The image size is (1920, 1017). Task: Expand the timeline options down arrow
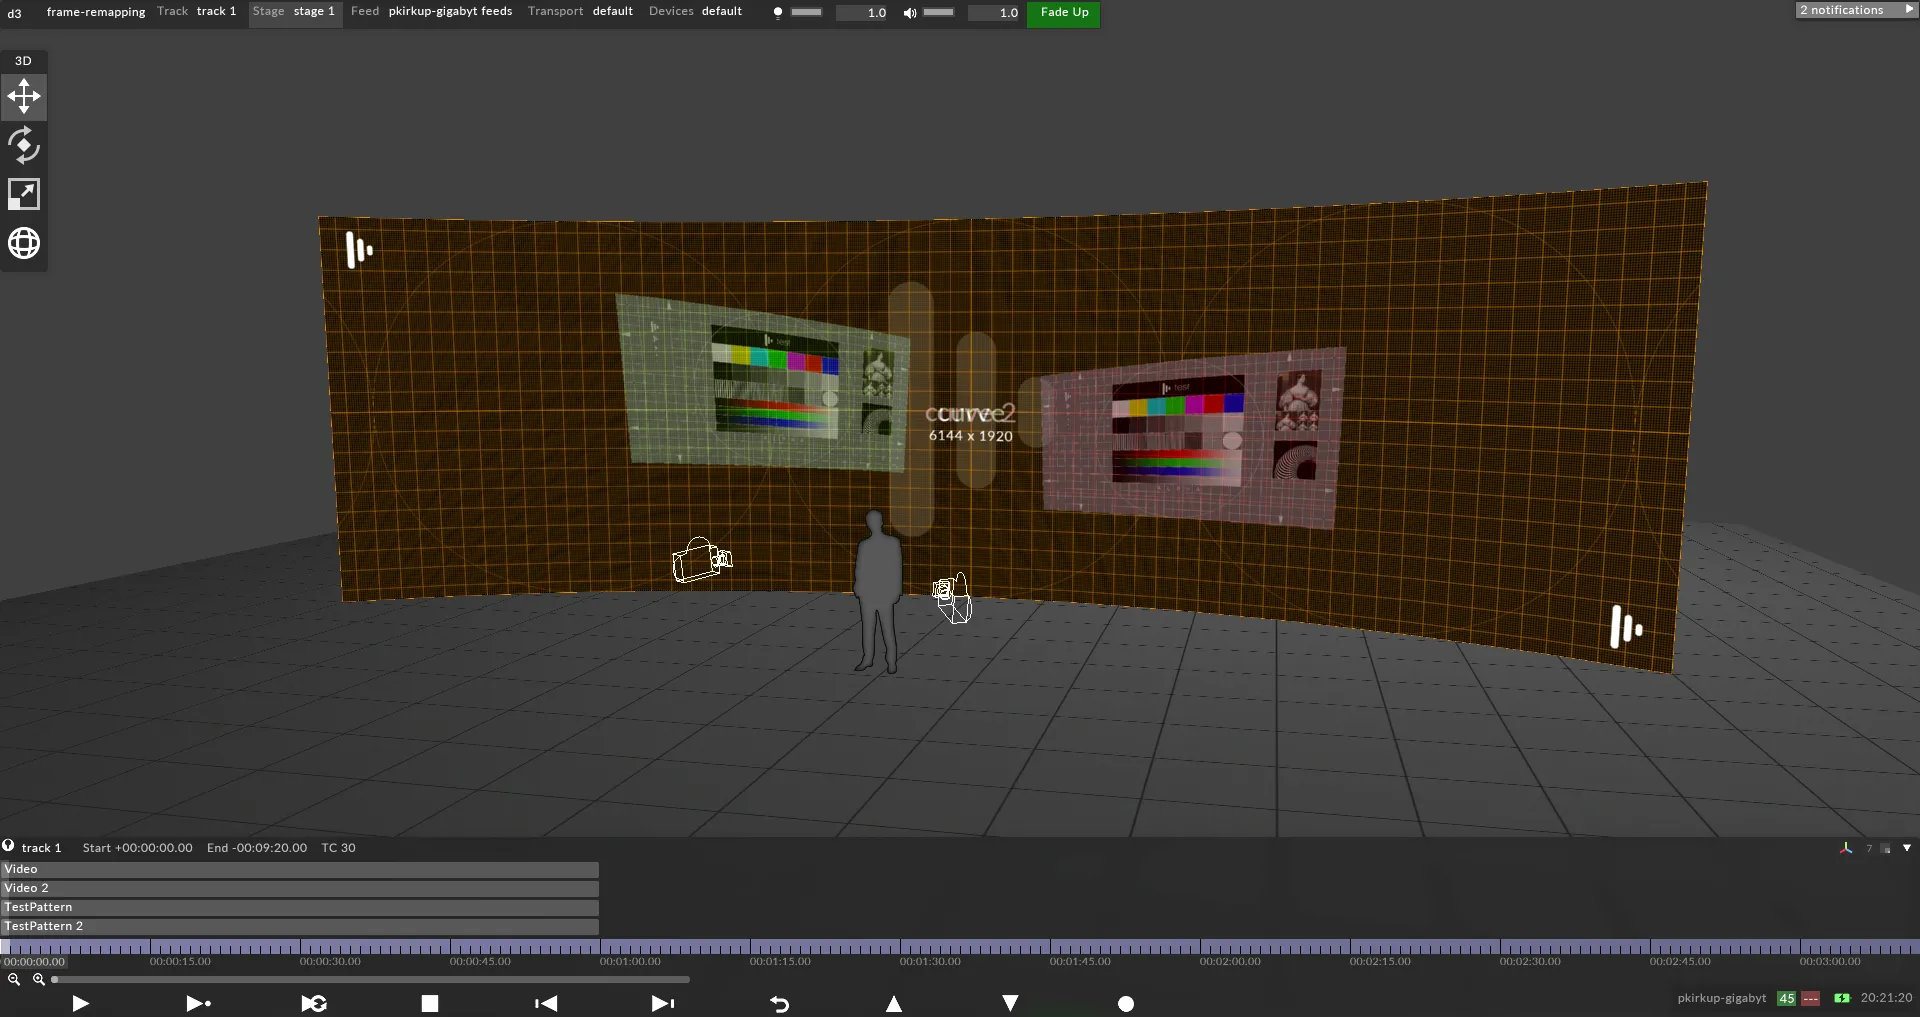pos(1907,848)
